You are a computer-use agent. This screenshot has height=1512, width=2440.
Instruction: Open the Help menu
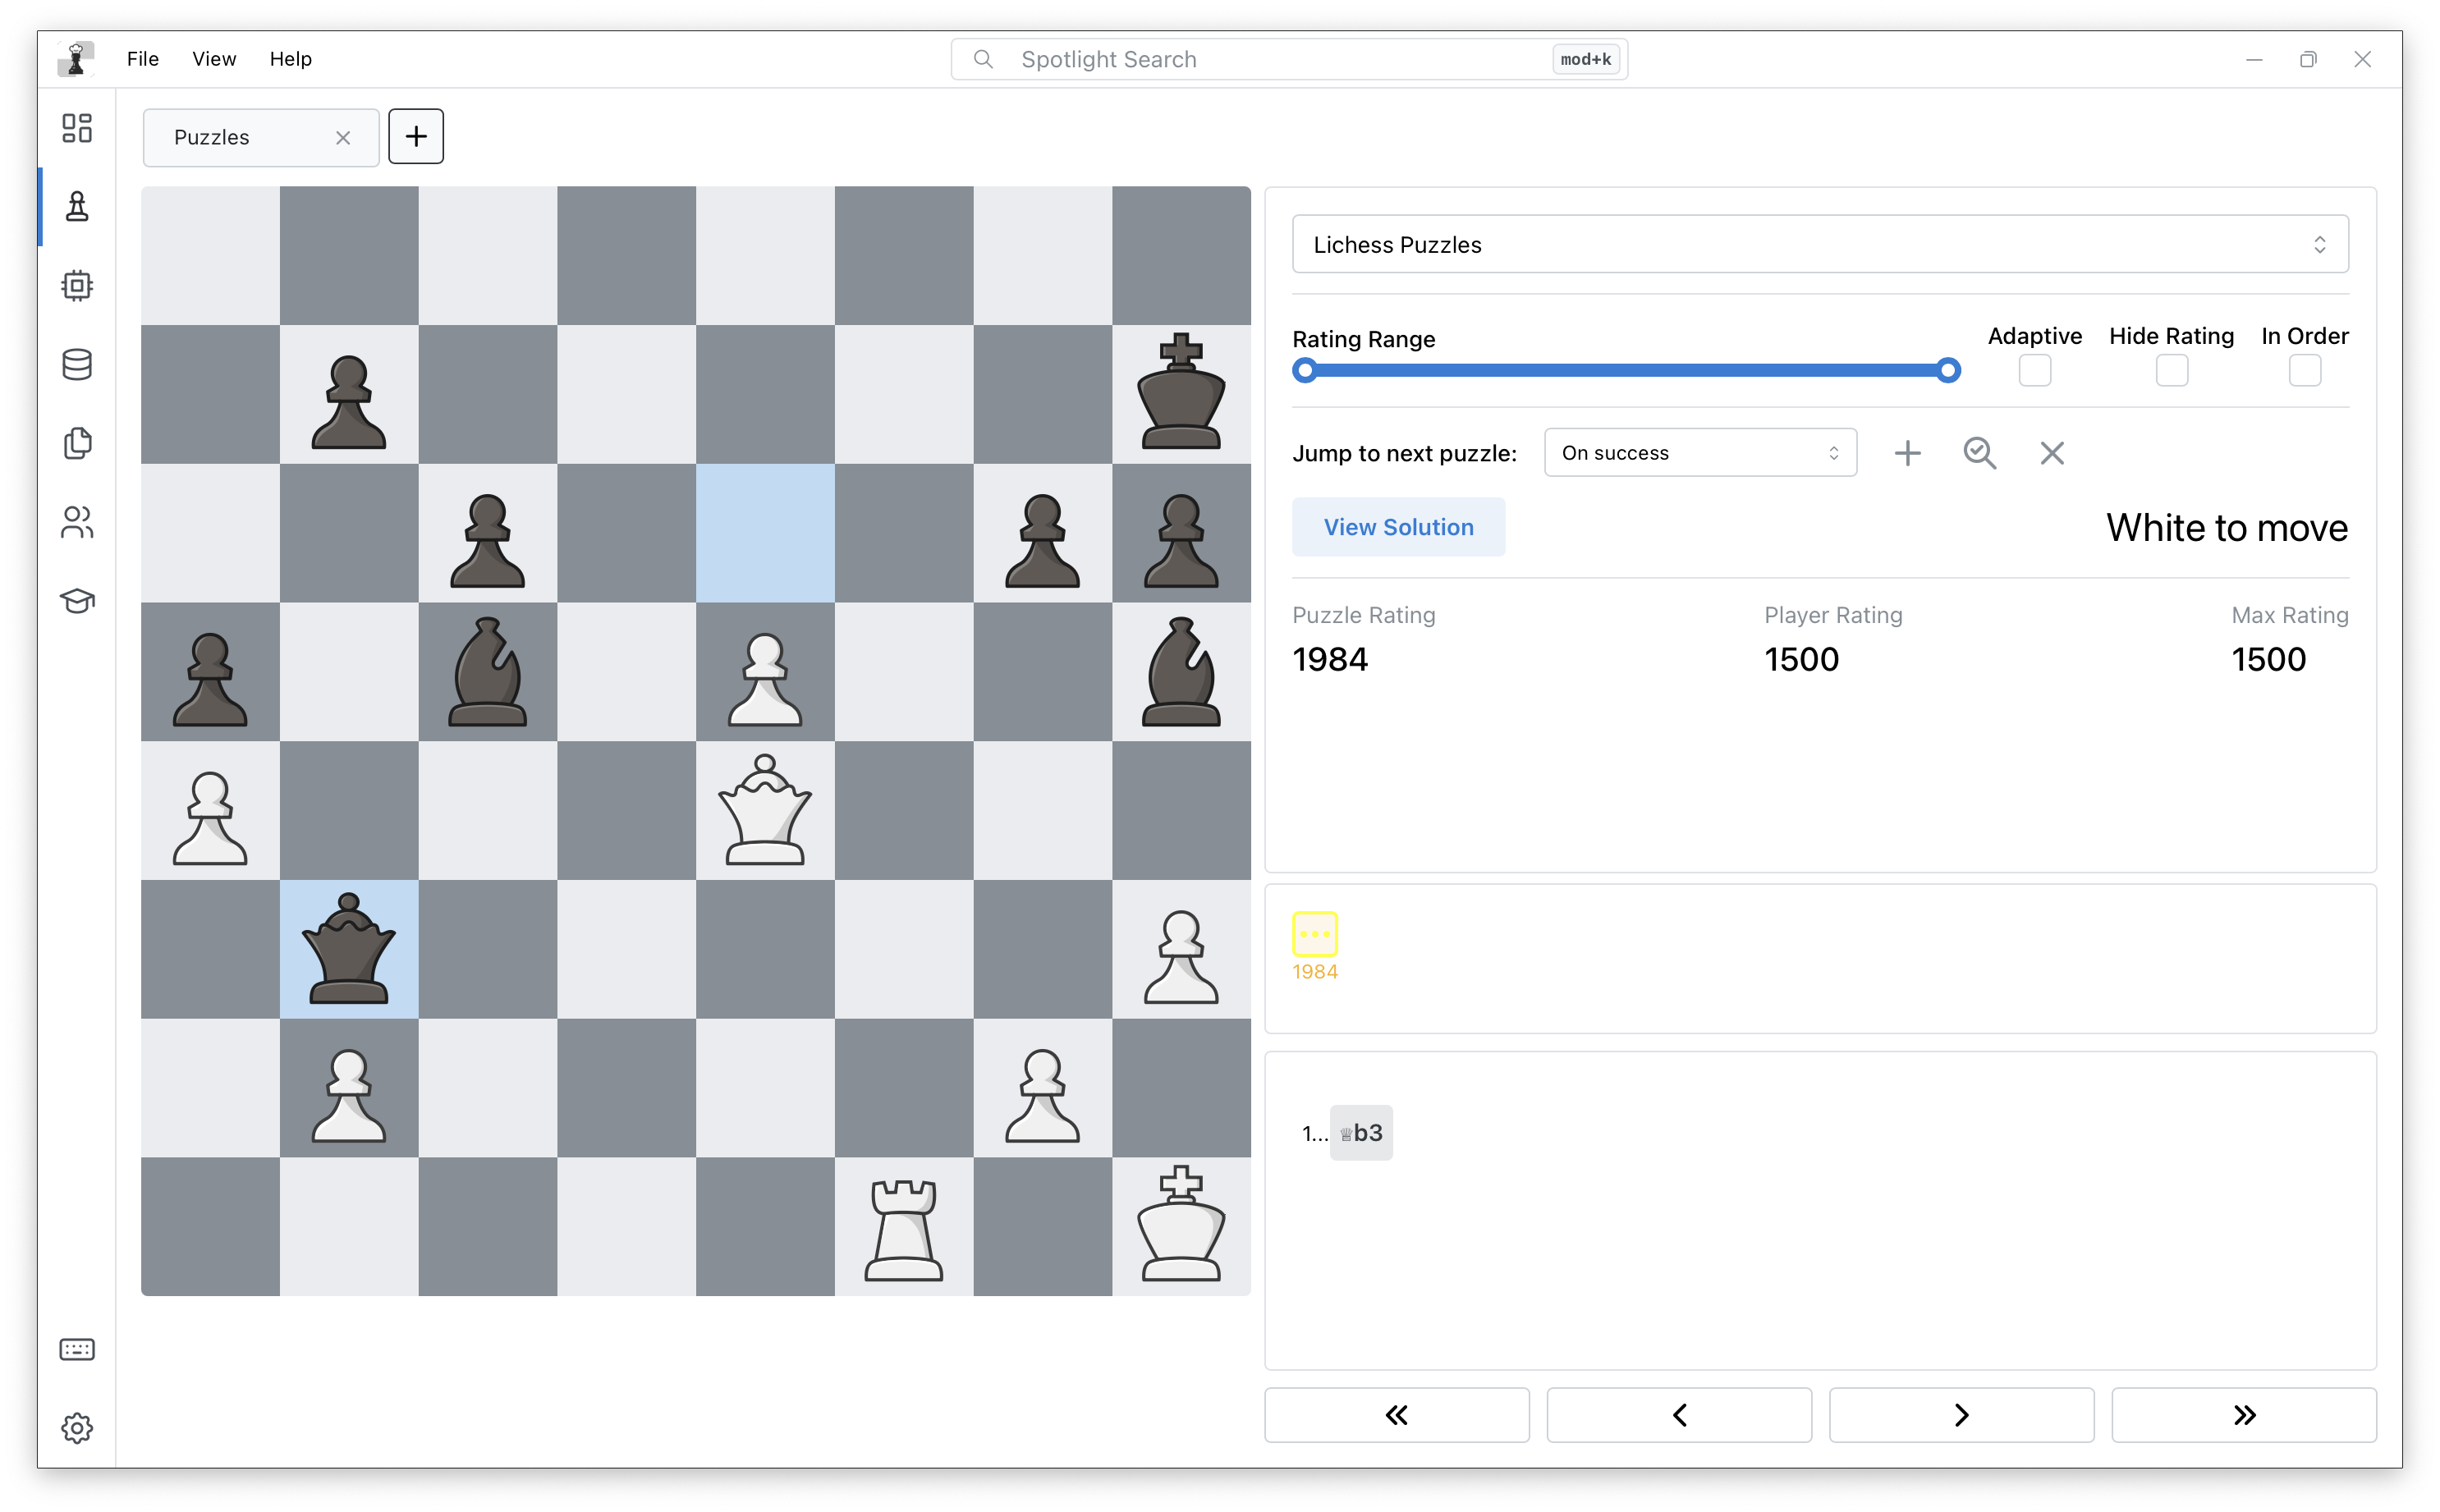(291, 59)
